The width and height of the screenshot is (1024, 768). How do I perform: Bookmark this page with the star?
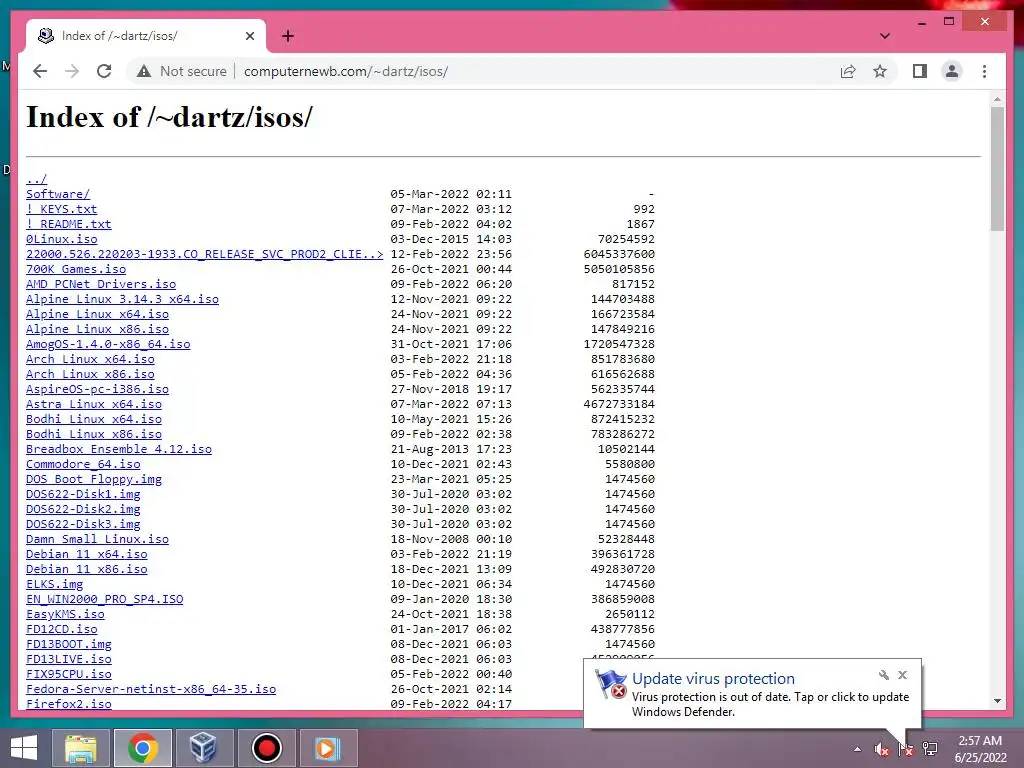(x=880, y=71)
